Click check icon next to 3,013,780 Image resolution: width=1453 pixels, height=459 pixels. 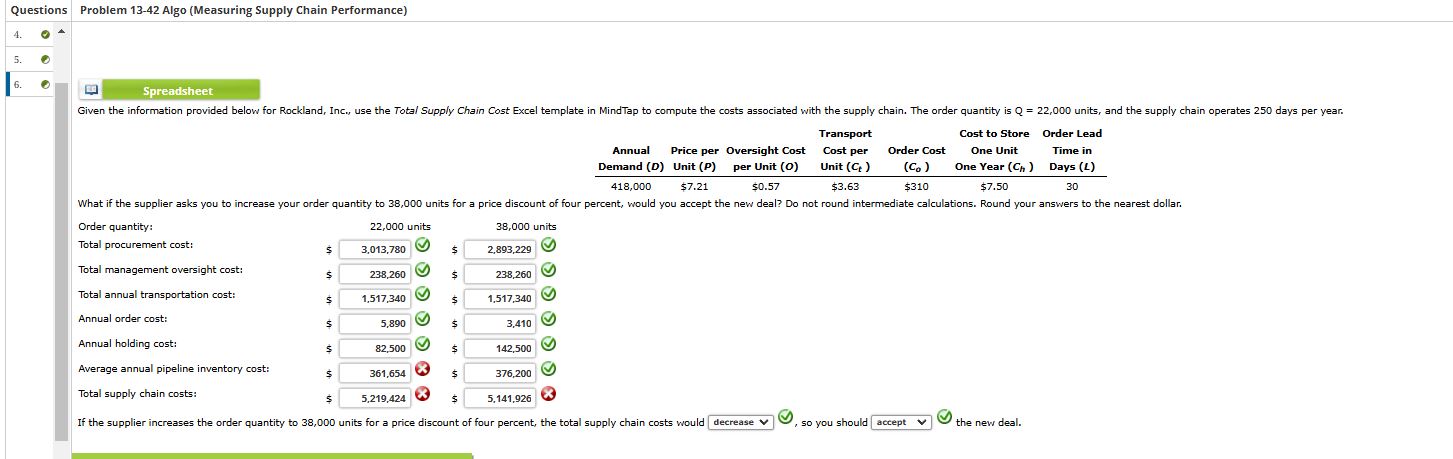[x=423, y=245]
